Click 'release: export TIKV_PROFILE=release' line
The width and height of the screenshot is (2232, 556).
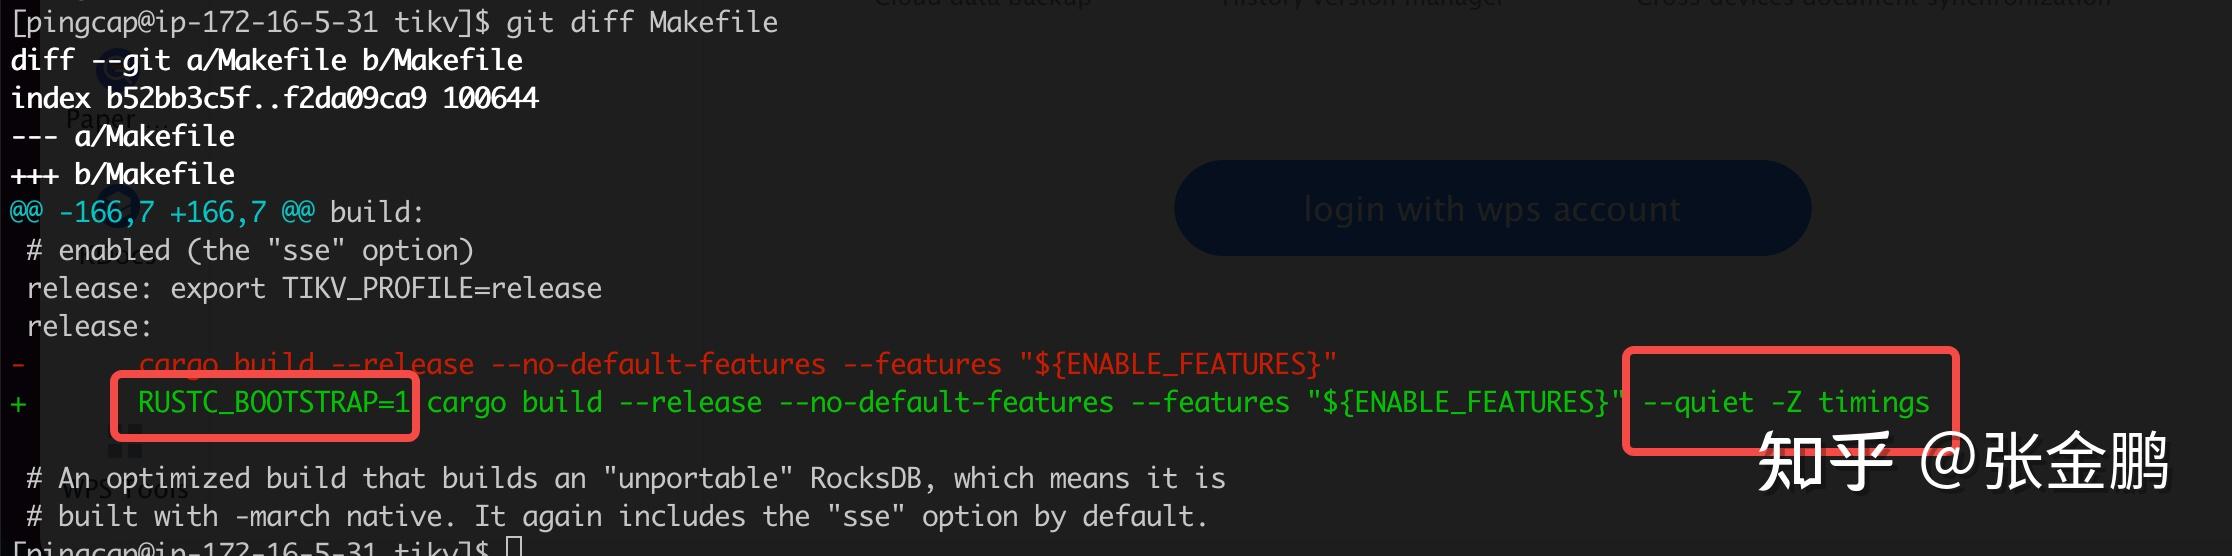(x=314, y=288)
